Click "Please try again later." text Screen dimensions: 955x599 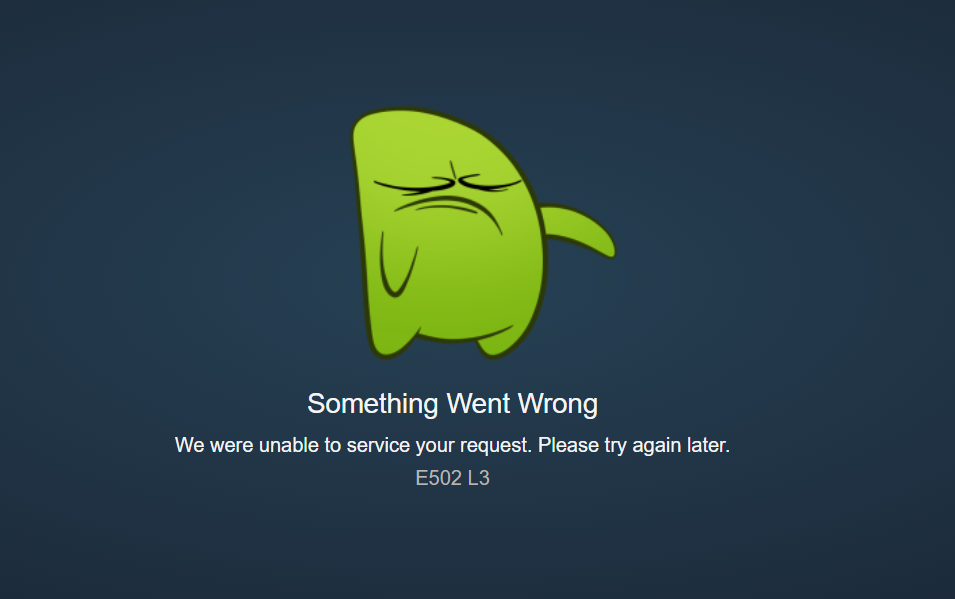pos(634,445)
